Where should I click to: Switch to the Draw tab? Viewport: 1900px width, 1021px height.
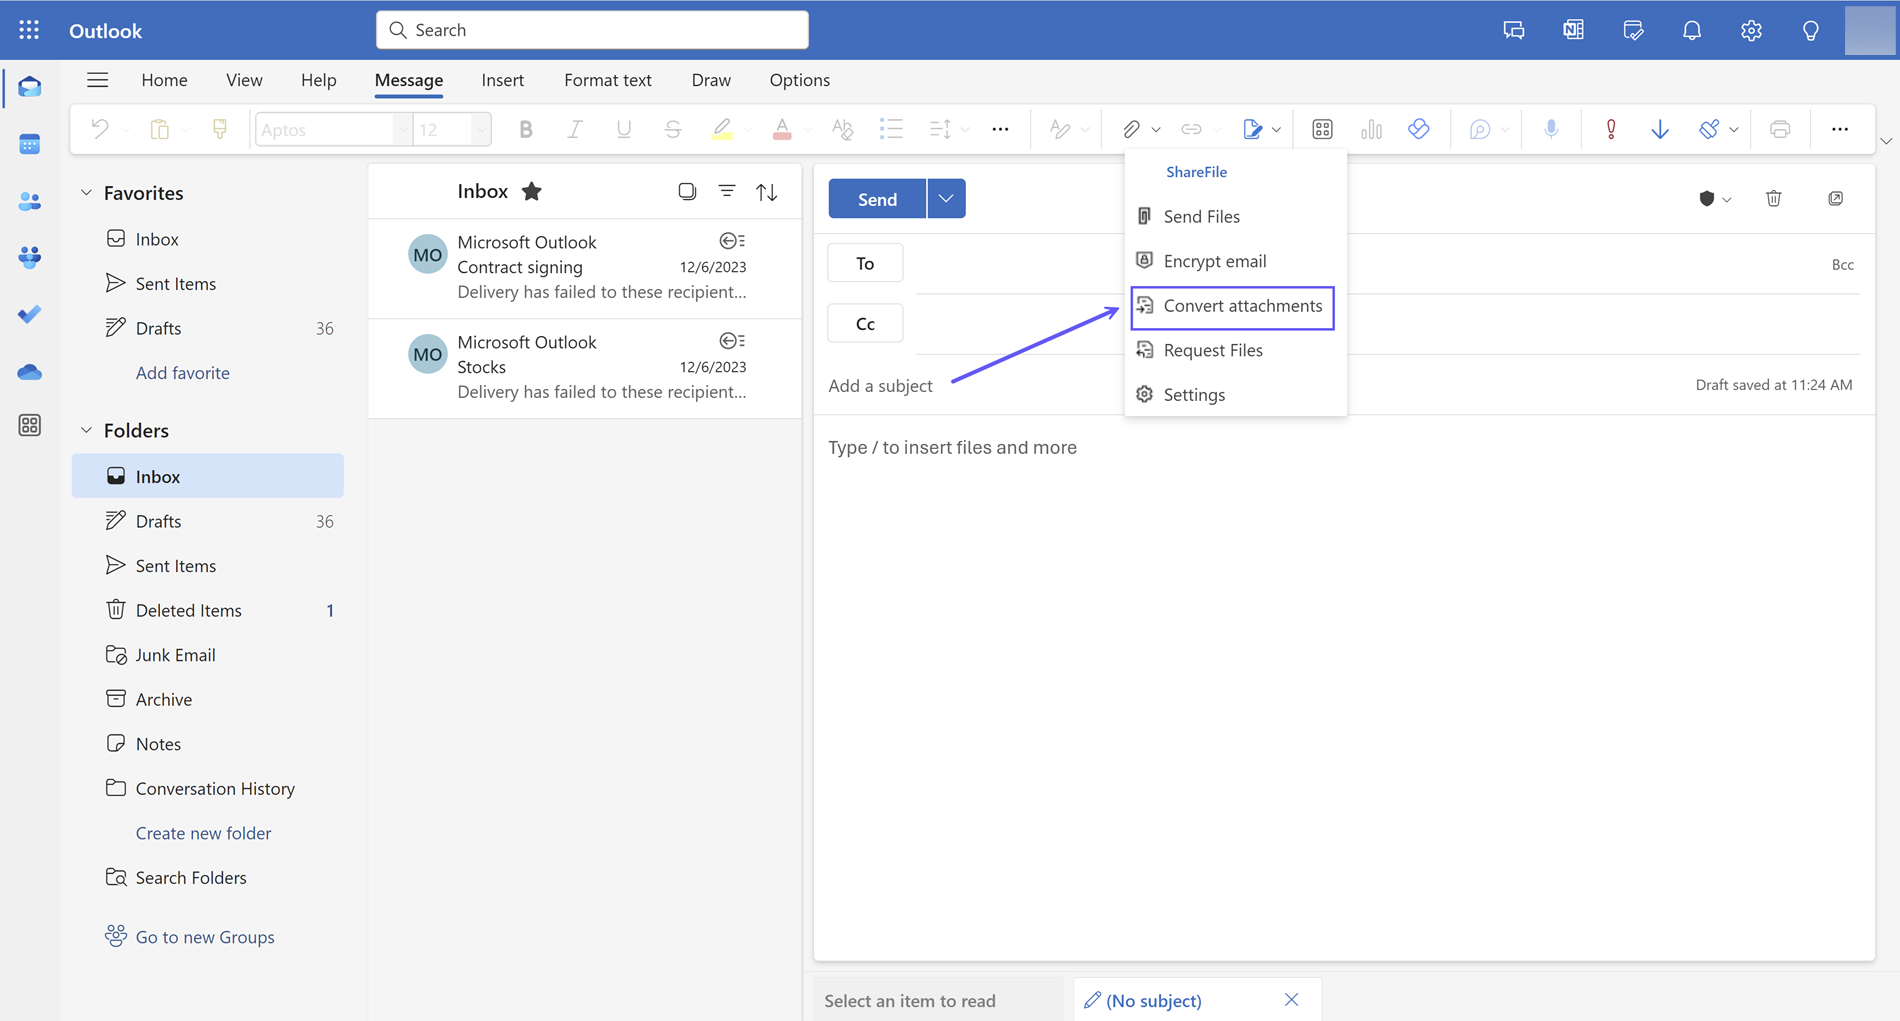pos(711,80)
